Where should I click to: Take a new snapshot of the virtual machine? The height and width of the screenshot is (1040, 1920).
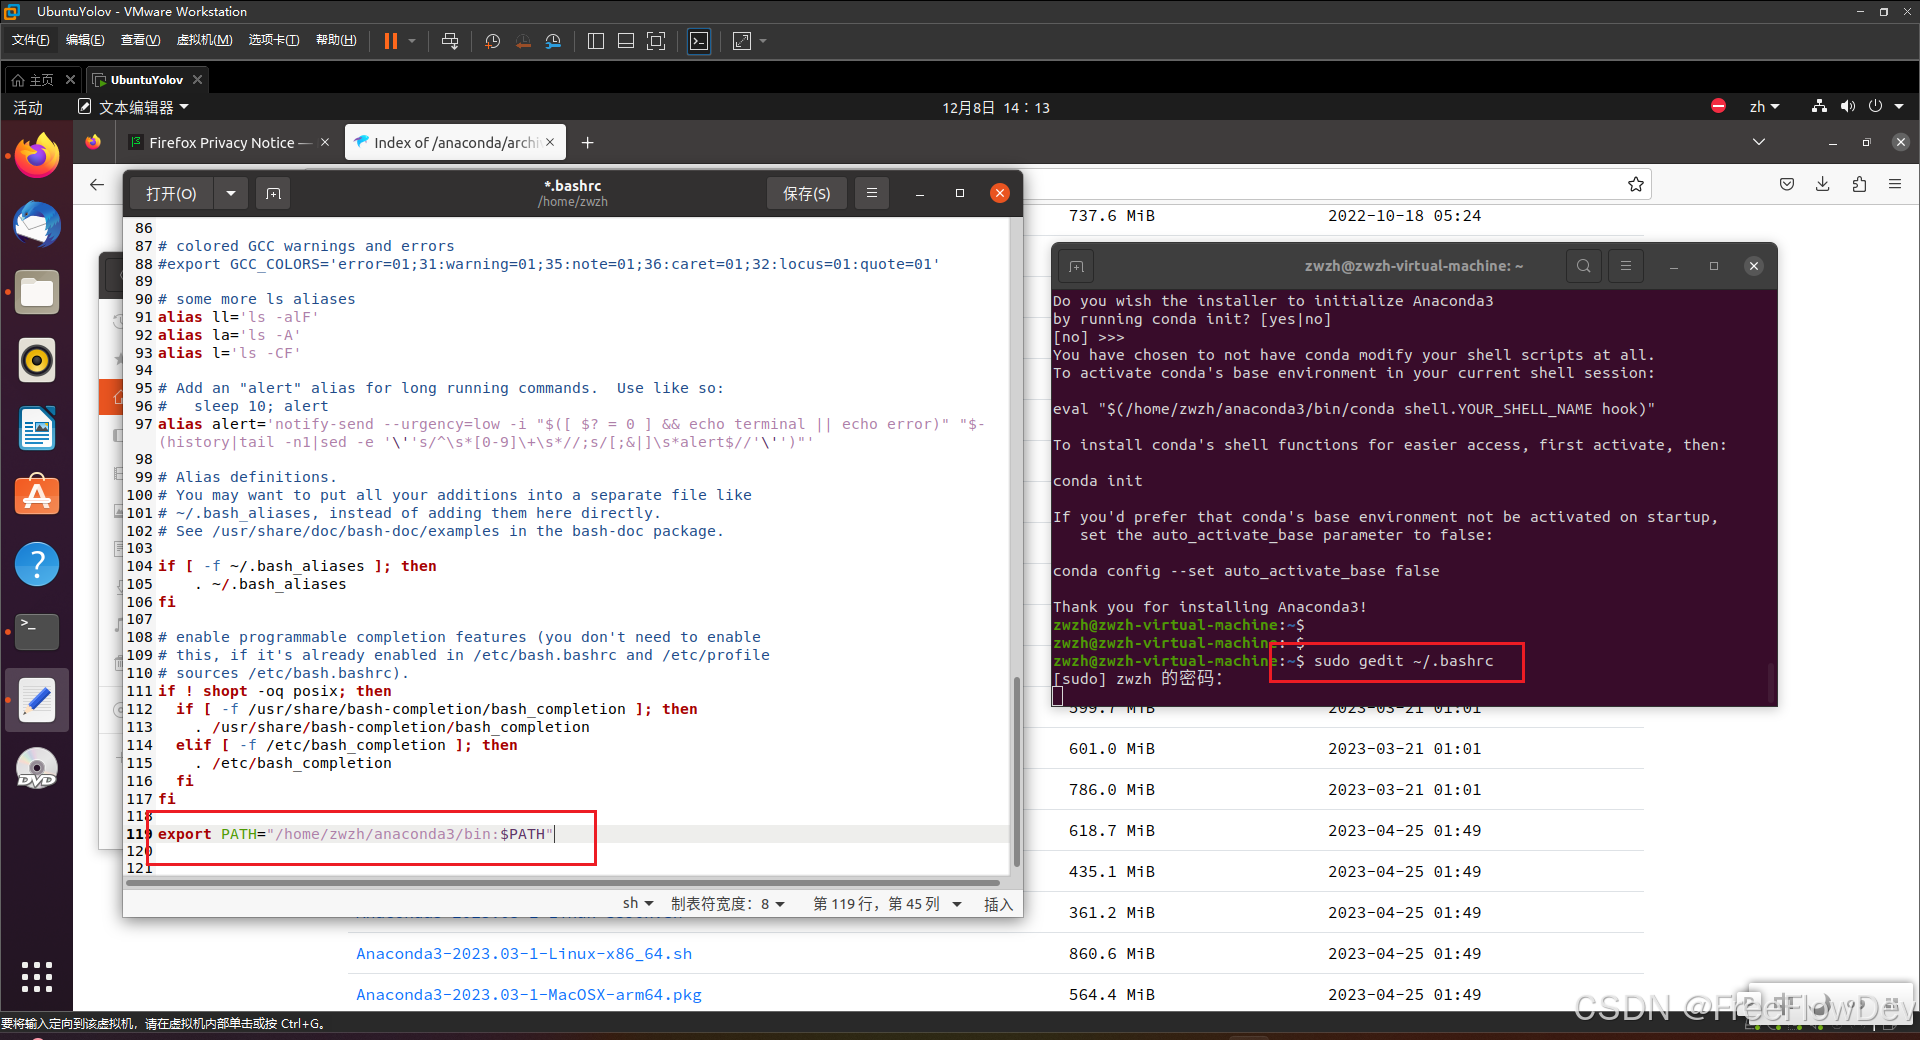491,41
